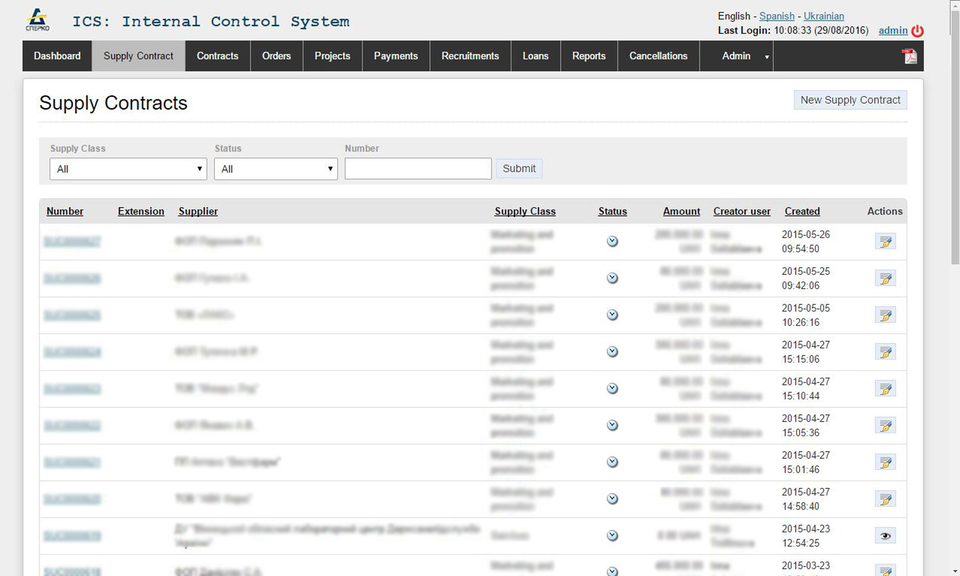This screenshot has width=960, height=576.
Task: Switch to the Contracts tab
Action: pos(217,56)
